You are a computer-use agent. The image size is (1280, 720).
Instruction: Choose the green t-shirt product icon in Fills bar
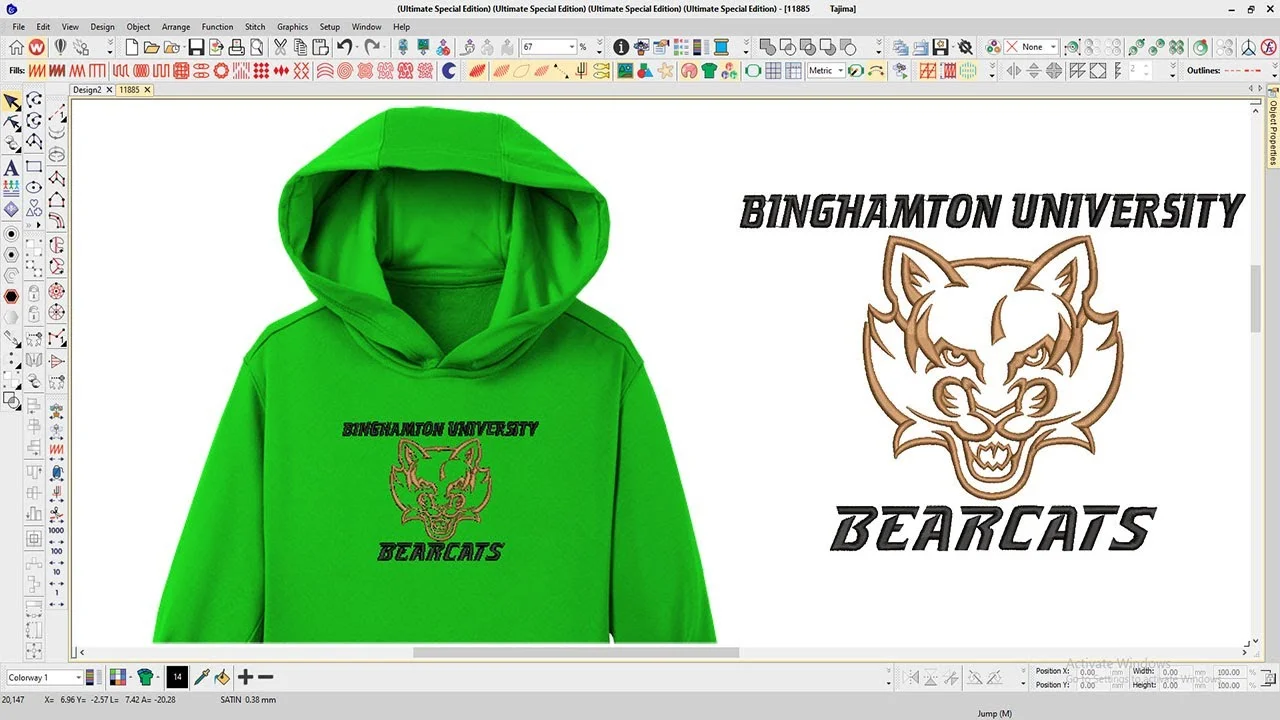[x=709, y=71]
